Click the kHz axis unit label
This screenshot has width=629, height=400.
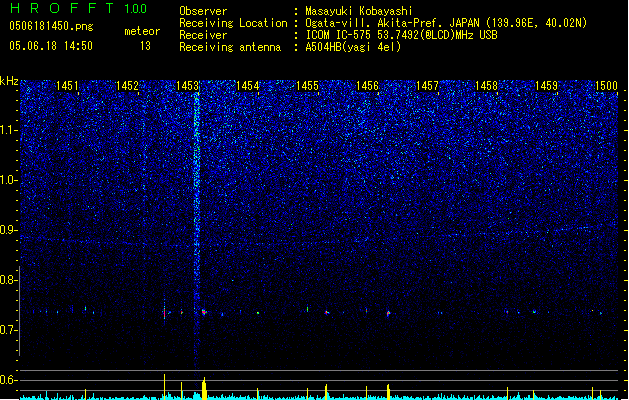click(x=9, y=81)
